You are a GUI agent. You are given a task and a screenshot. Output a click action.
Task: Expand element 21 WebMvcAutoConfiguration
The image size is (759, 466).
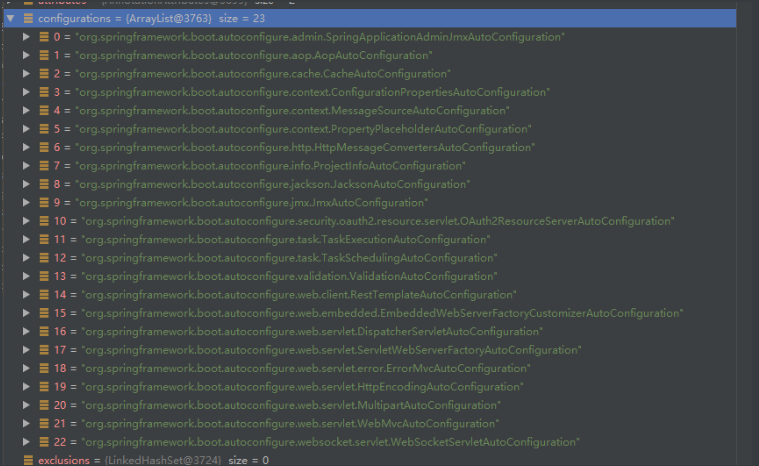(x=26, y=423)
